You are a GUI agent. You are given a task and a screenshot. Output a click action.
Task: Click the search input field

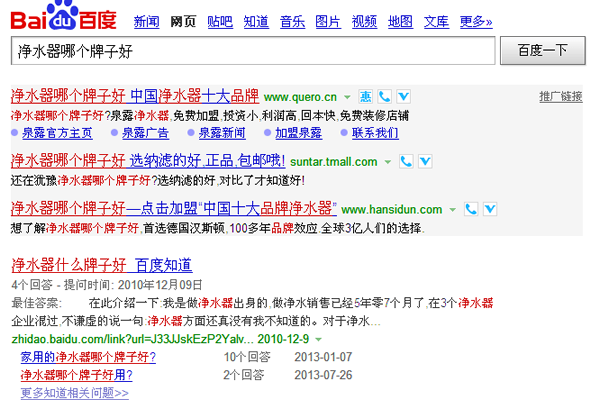coord(253,51)
